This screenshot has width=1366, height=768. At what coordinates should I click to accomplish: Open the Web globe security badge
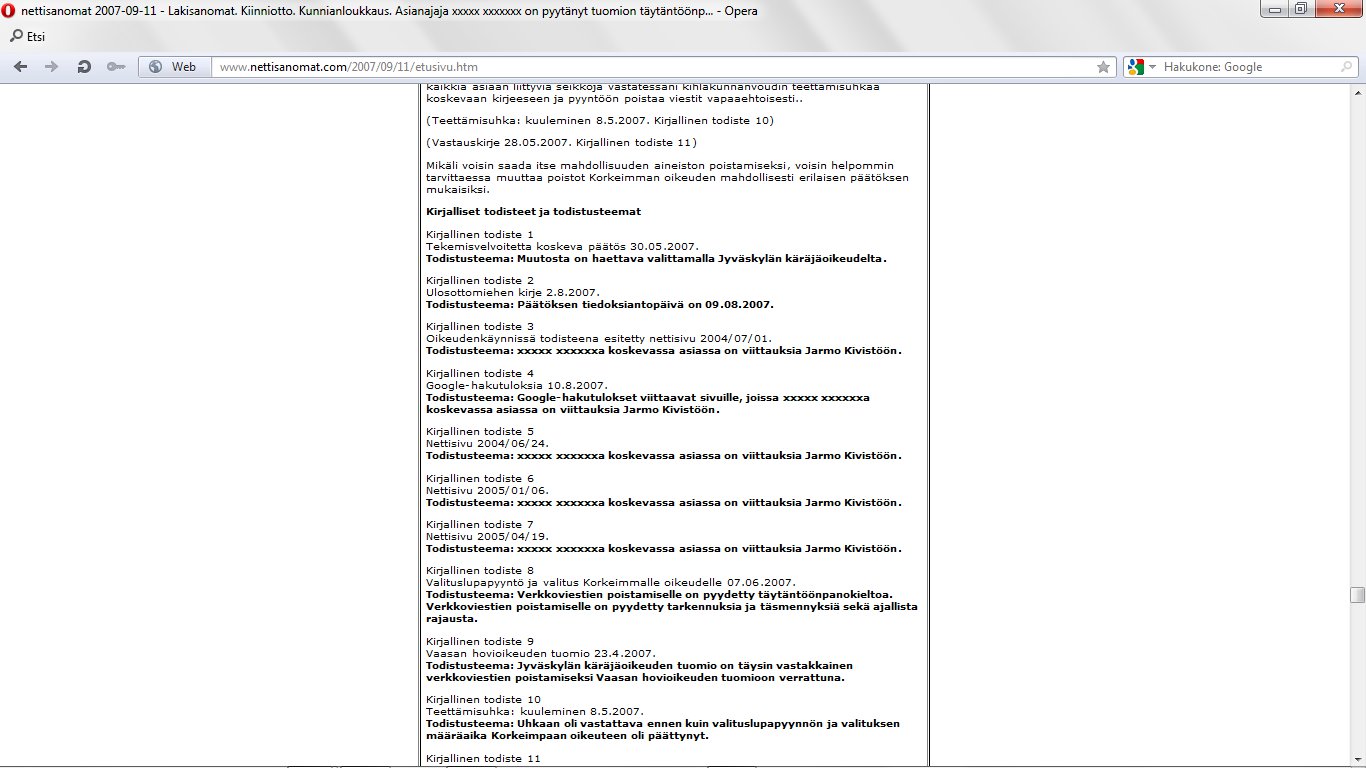pos(173,67)
